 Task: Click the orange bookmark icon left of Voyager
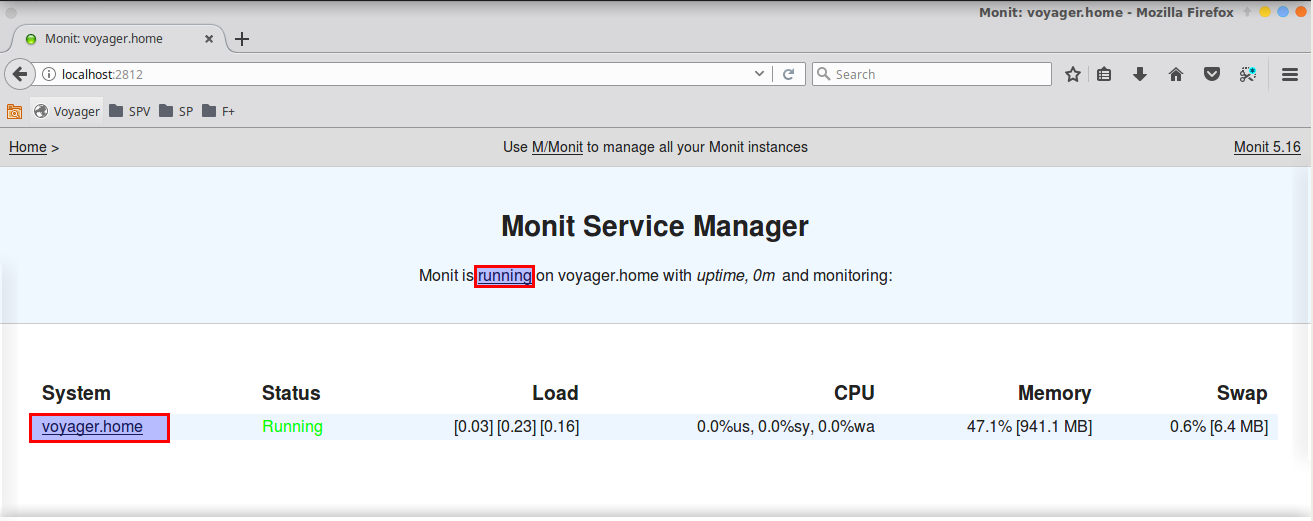coord(15,111)
